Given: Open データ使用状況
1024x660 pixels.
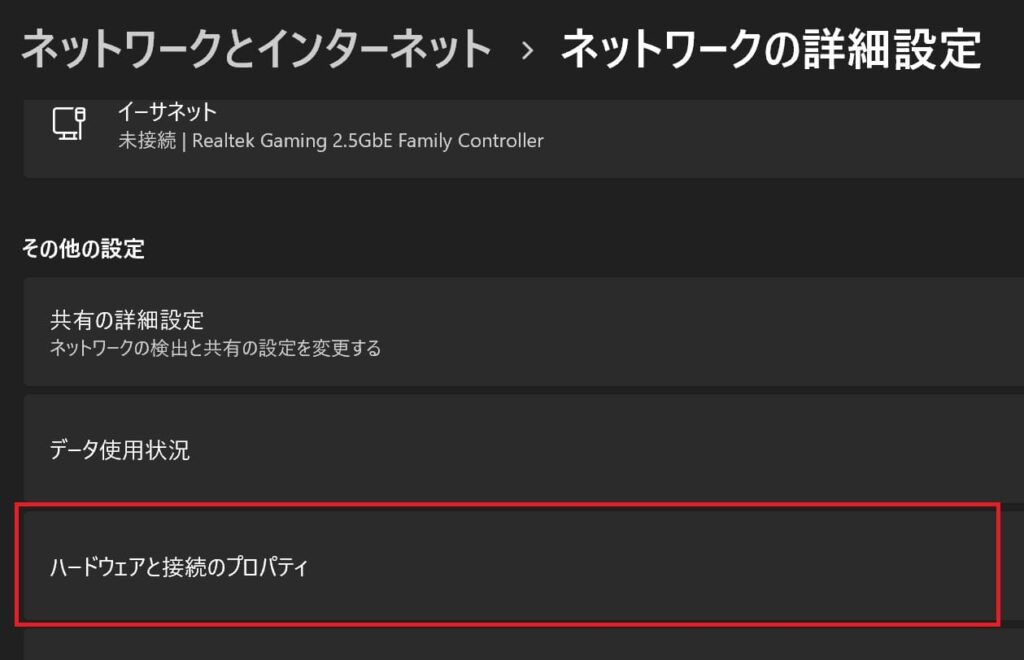Looking at the screenshot, I should click(x=120, y=451).
